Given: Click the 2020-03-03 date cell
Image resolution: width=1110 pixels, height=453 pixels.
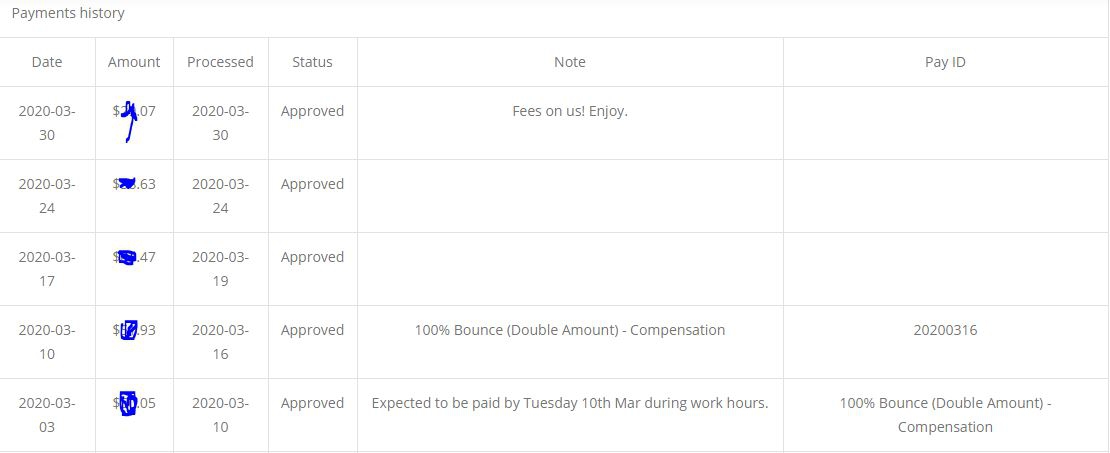Looking at the screenshot, I should [x=47, y=415].
